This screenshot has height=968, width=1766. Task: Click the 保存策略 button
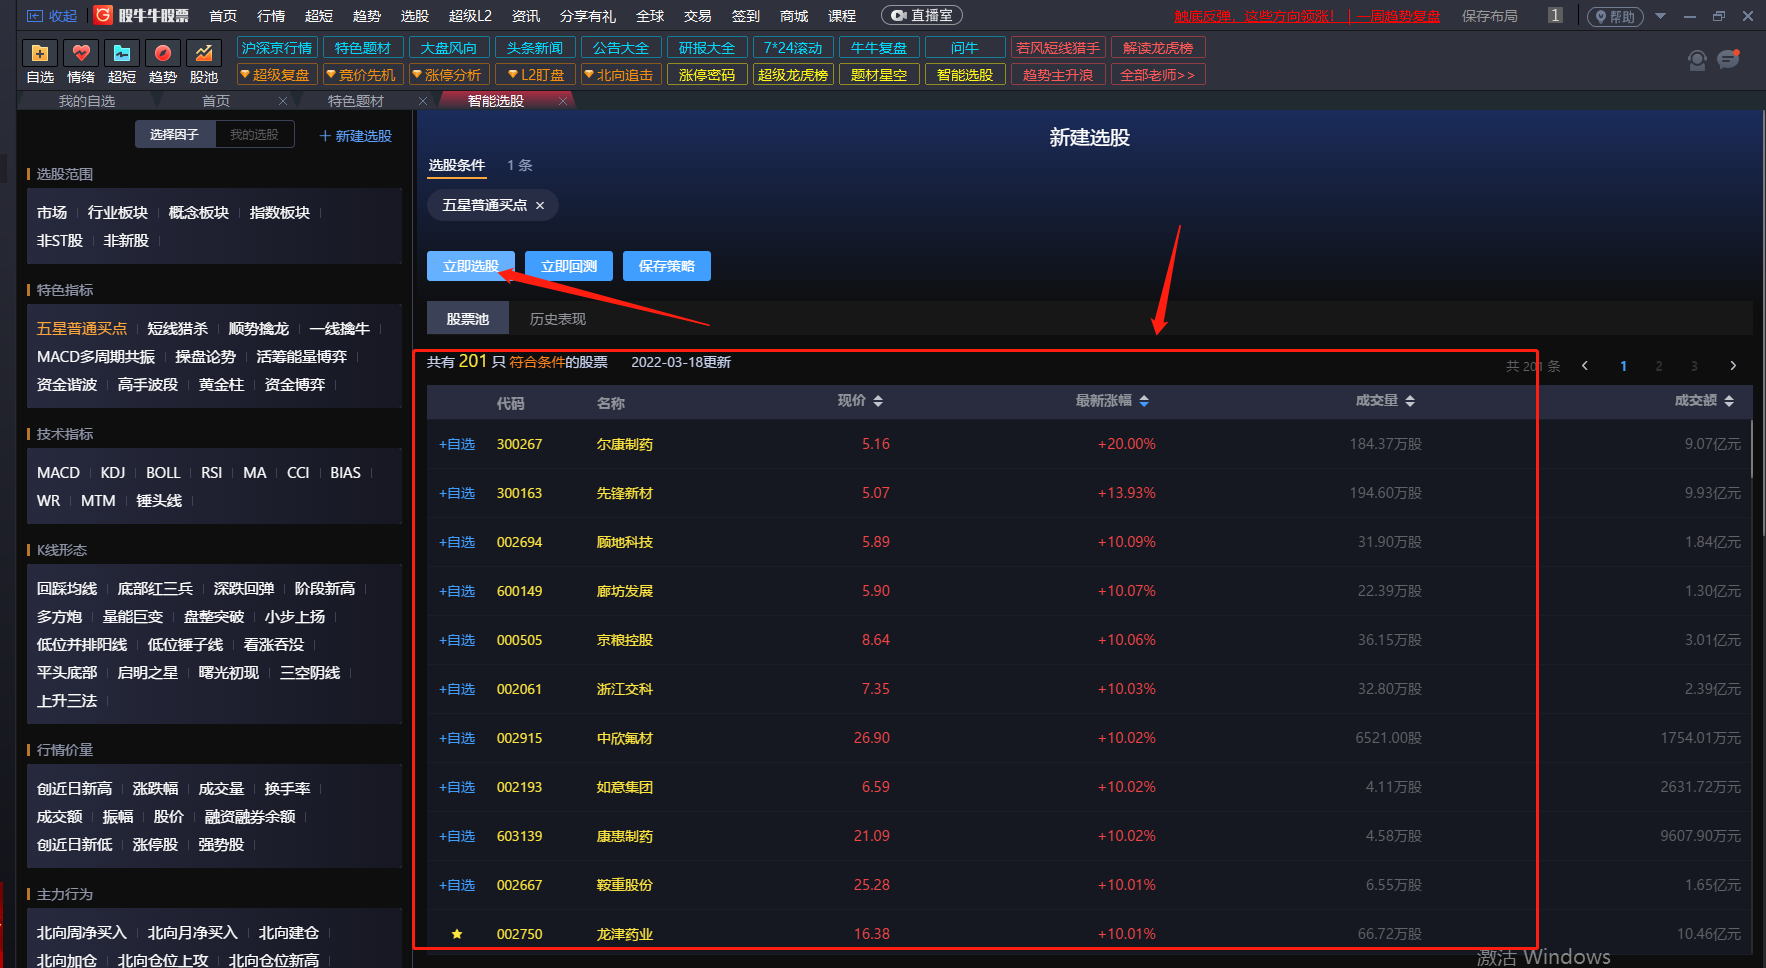(x=667, y=266)
